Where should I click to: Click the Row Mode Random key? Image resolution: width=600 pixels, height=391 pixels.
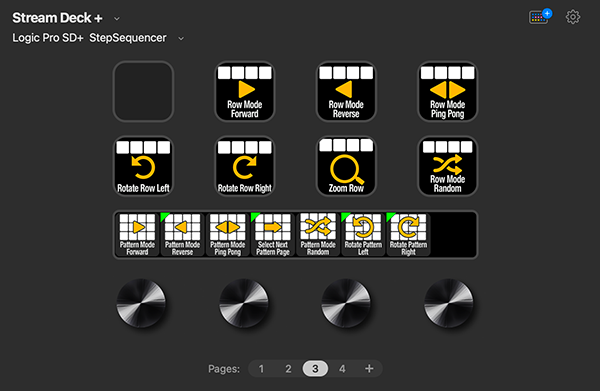pos(448,166)
